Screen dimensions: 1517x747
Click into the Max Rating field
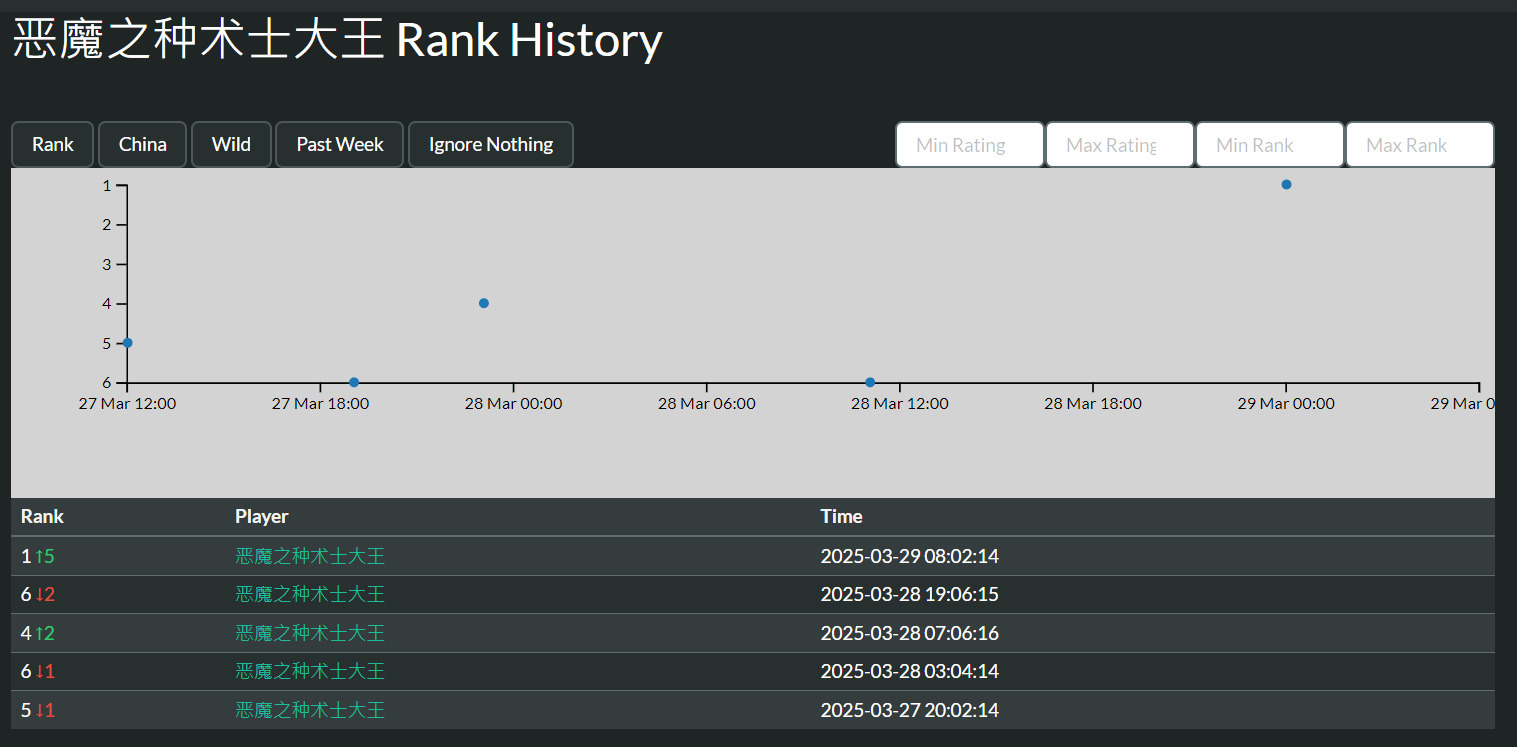point(1119,145)
